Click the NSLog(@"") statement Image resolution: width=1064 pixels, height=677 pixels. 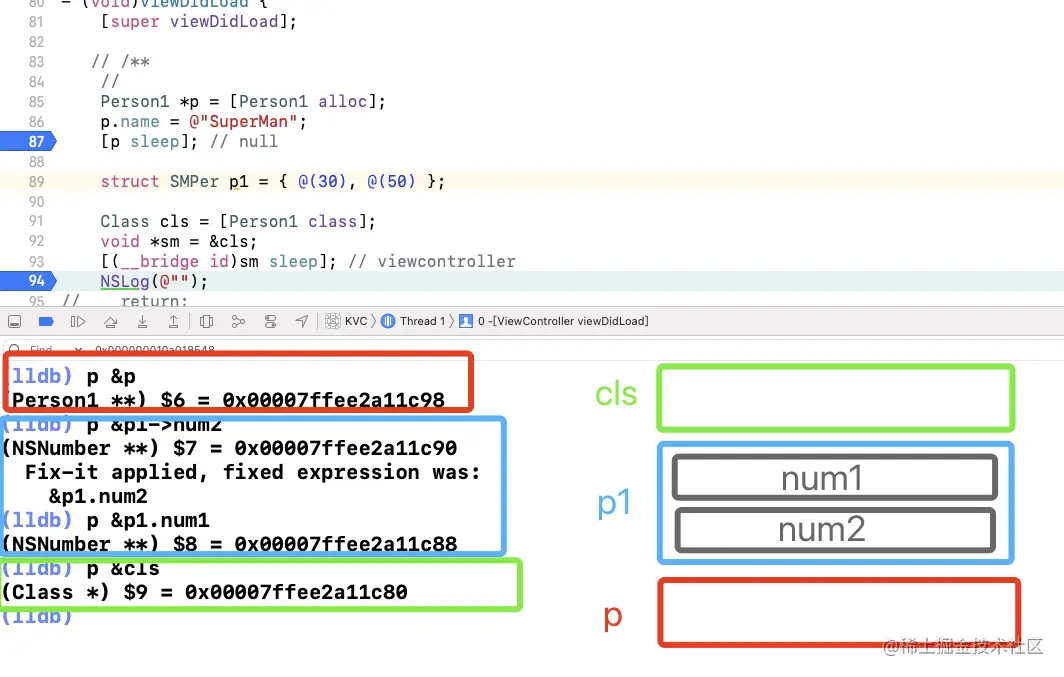154,282
